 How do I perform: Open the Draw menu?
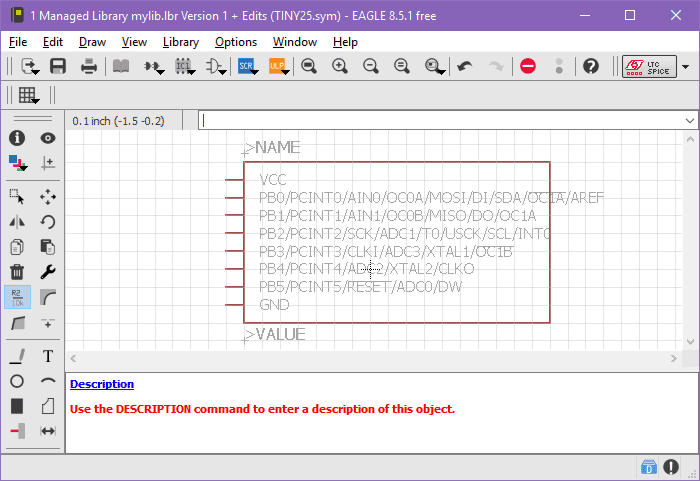92,42
